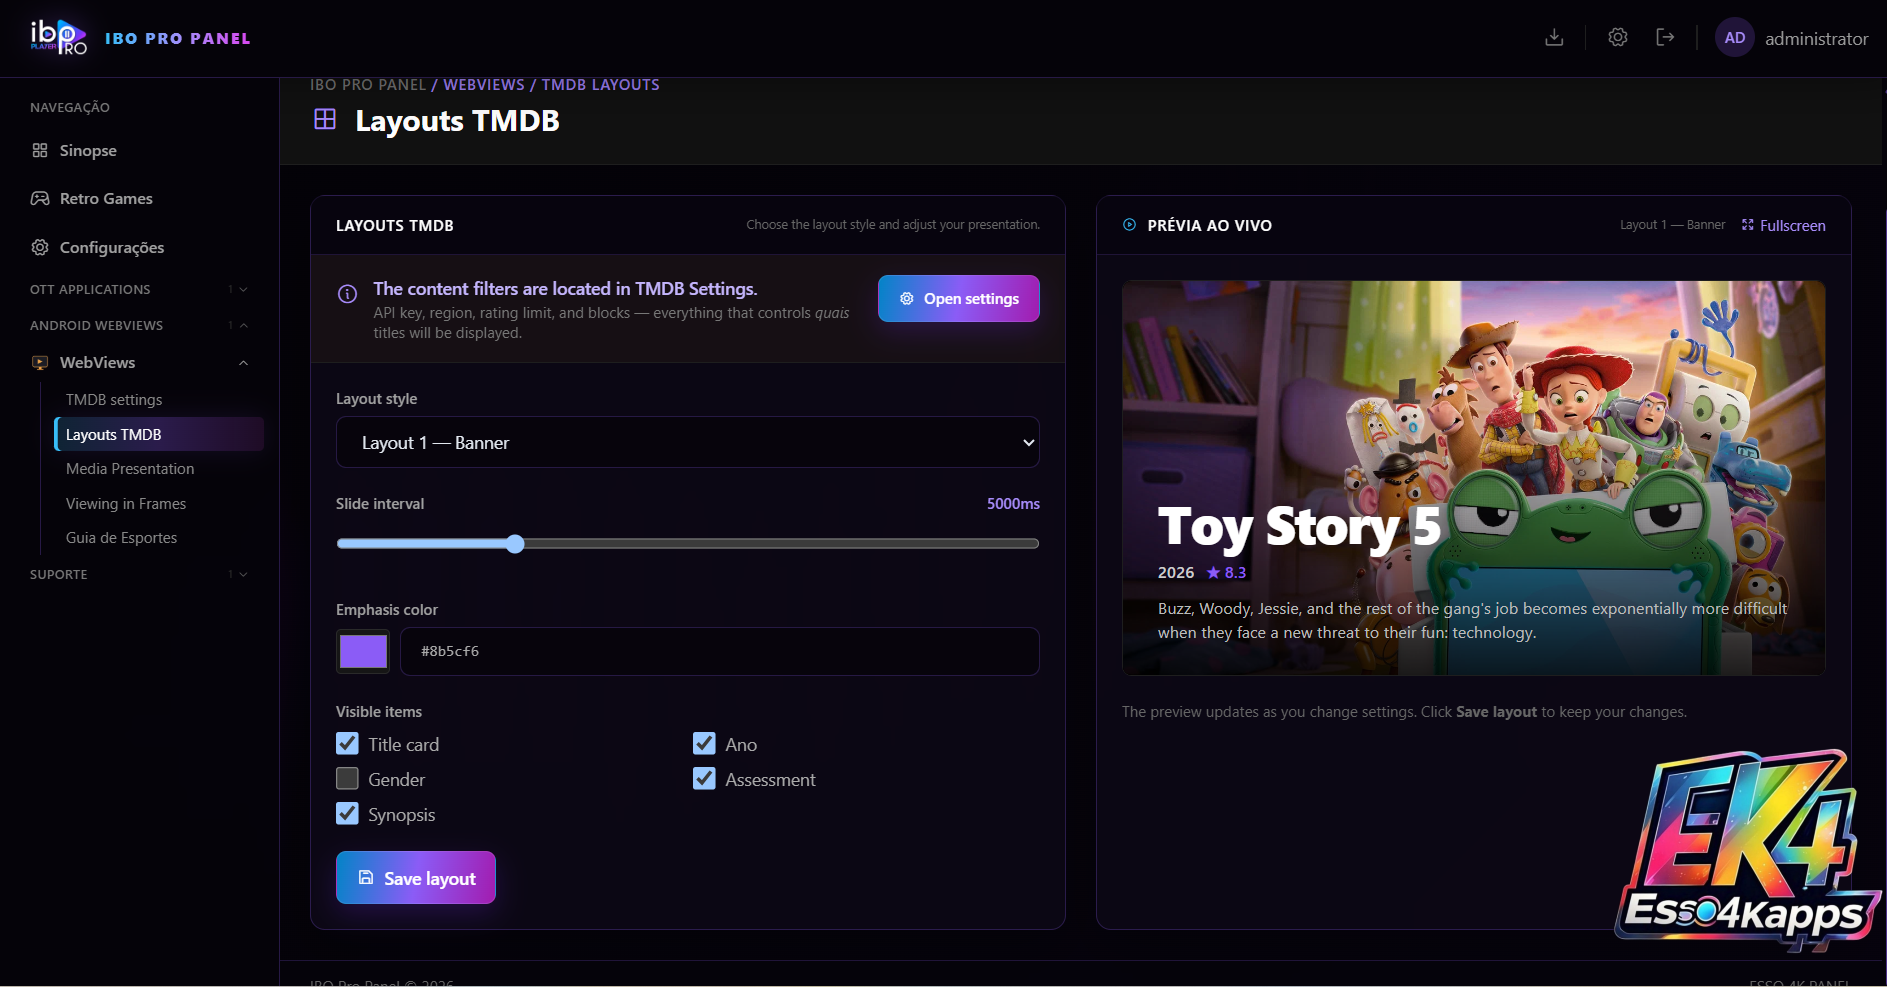The height and width of the screenshot is (987, 1887).
Task: Open the settings gear in top bar
Action: pyautogui.click(x=1618, y=38)
